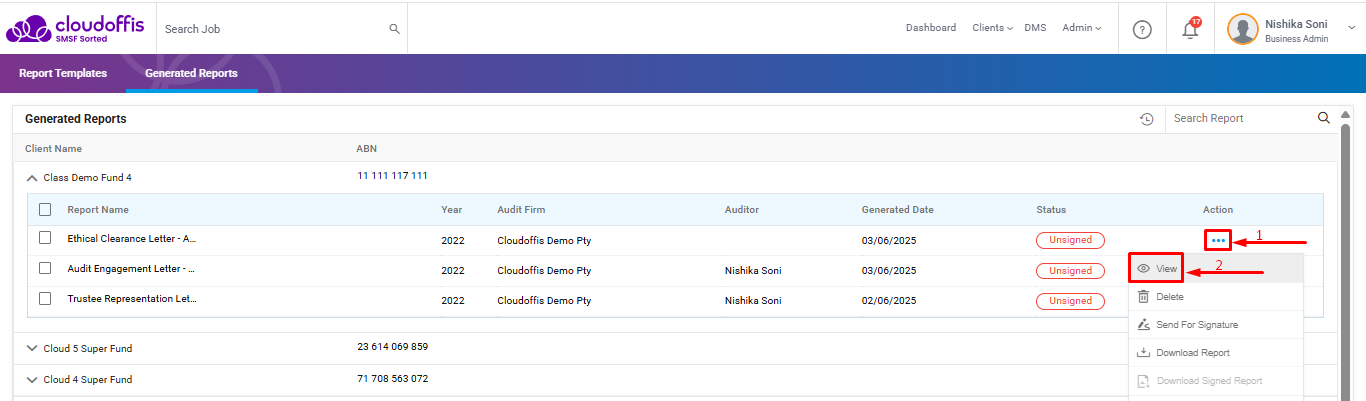Click the Cloudoffis logo
This screenshot has height=401, width=1366.
point(74,28)
